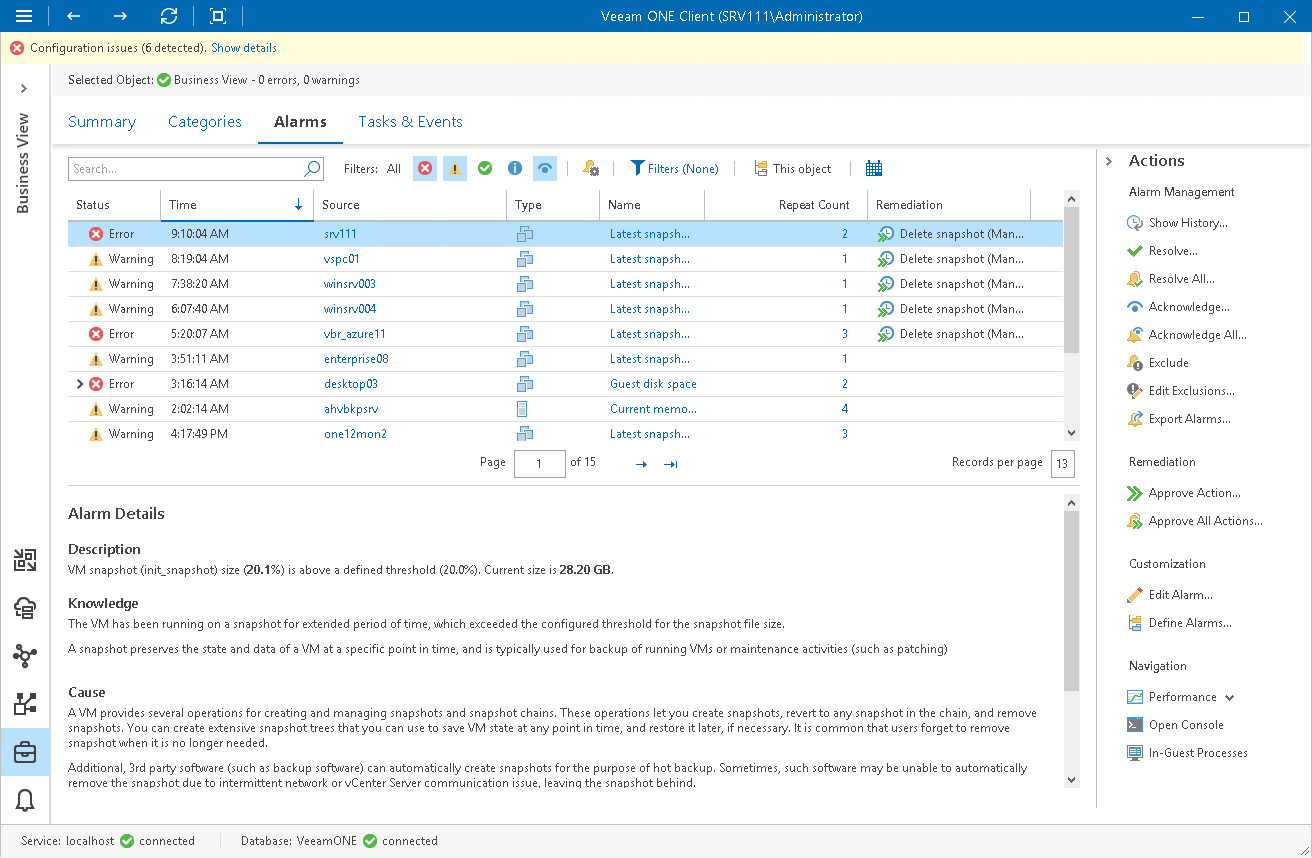Expand the Performance navigation dropdown

tap(1230, 698)
